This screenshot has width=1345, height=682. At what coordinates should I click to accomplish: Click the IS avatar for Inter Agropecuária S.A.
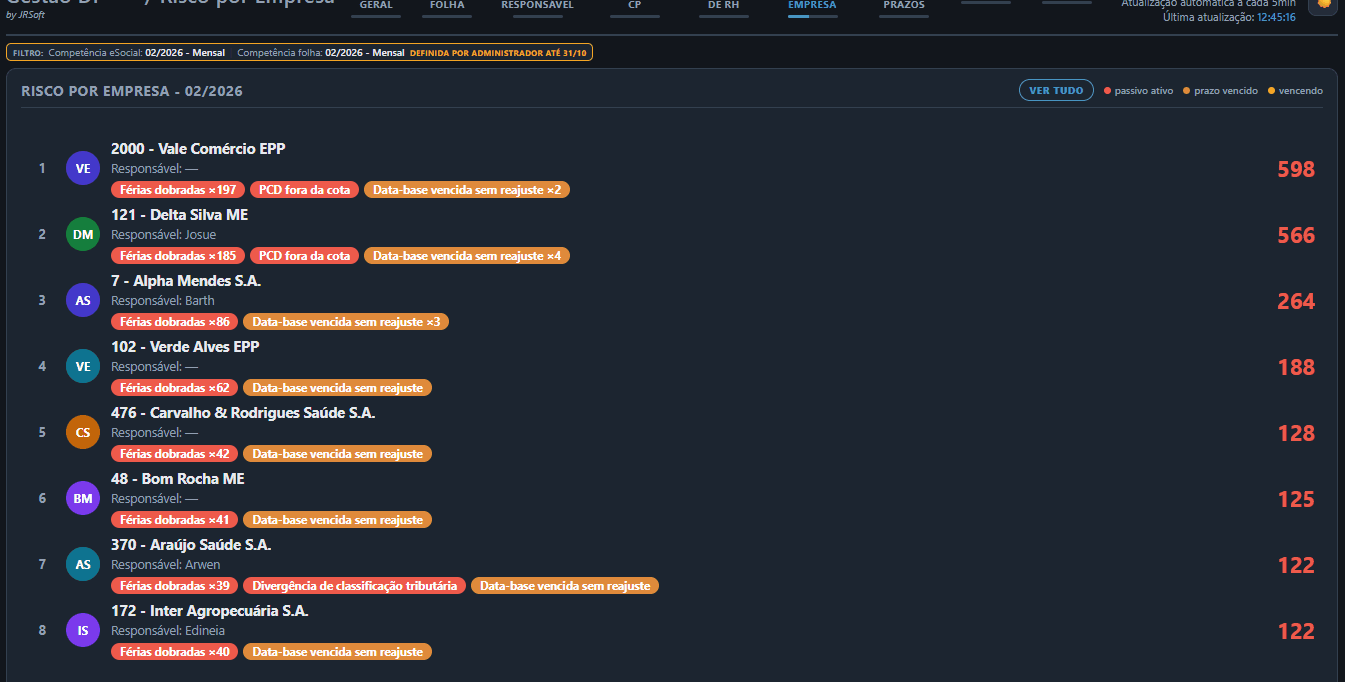pyautogui.click(x=83, y=630)
